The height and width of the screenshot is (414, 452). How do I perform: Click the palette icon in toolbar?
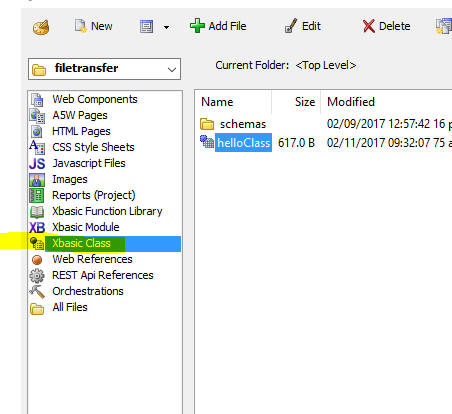pos(41,27)
